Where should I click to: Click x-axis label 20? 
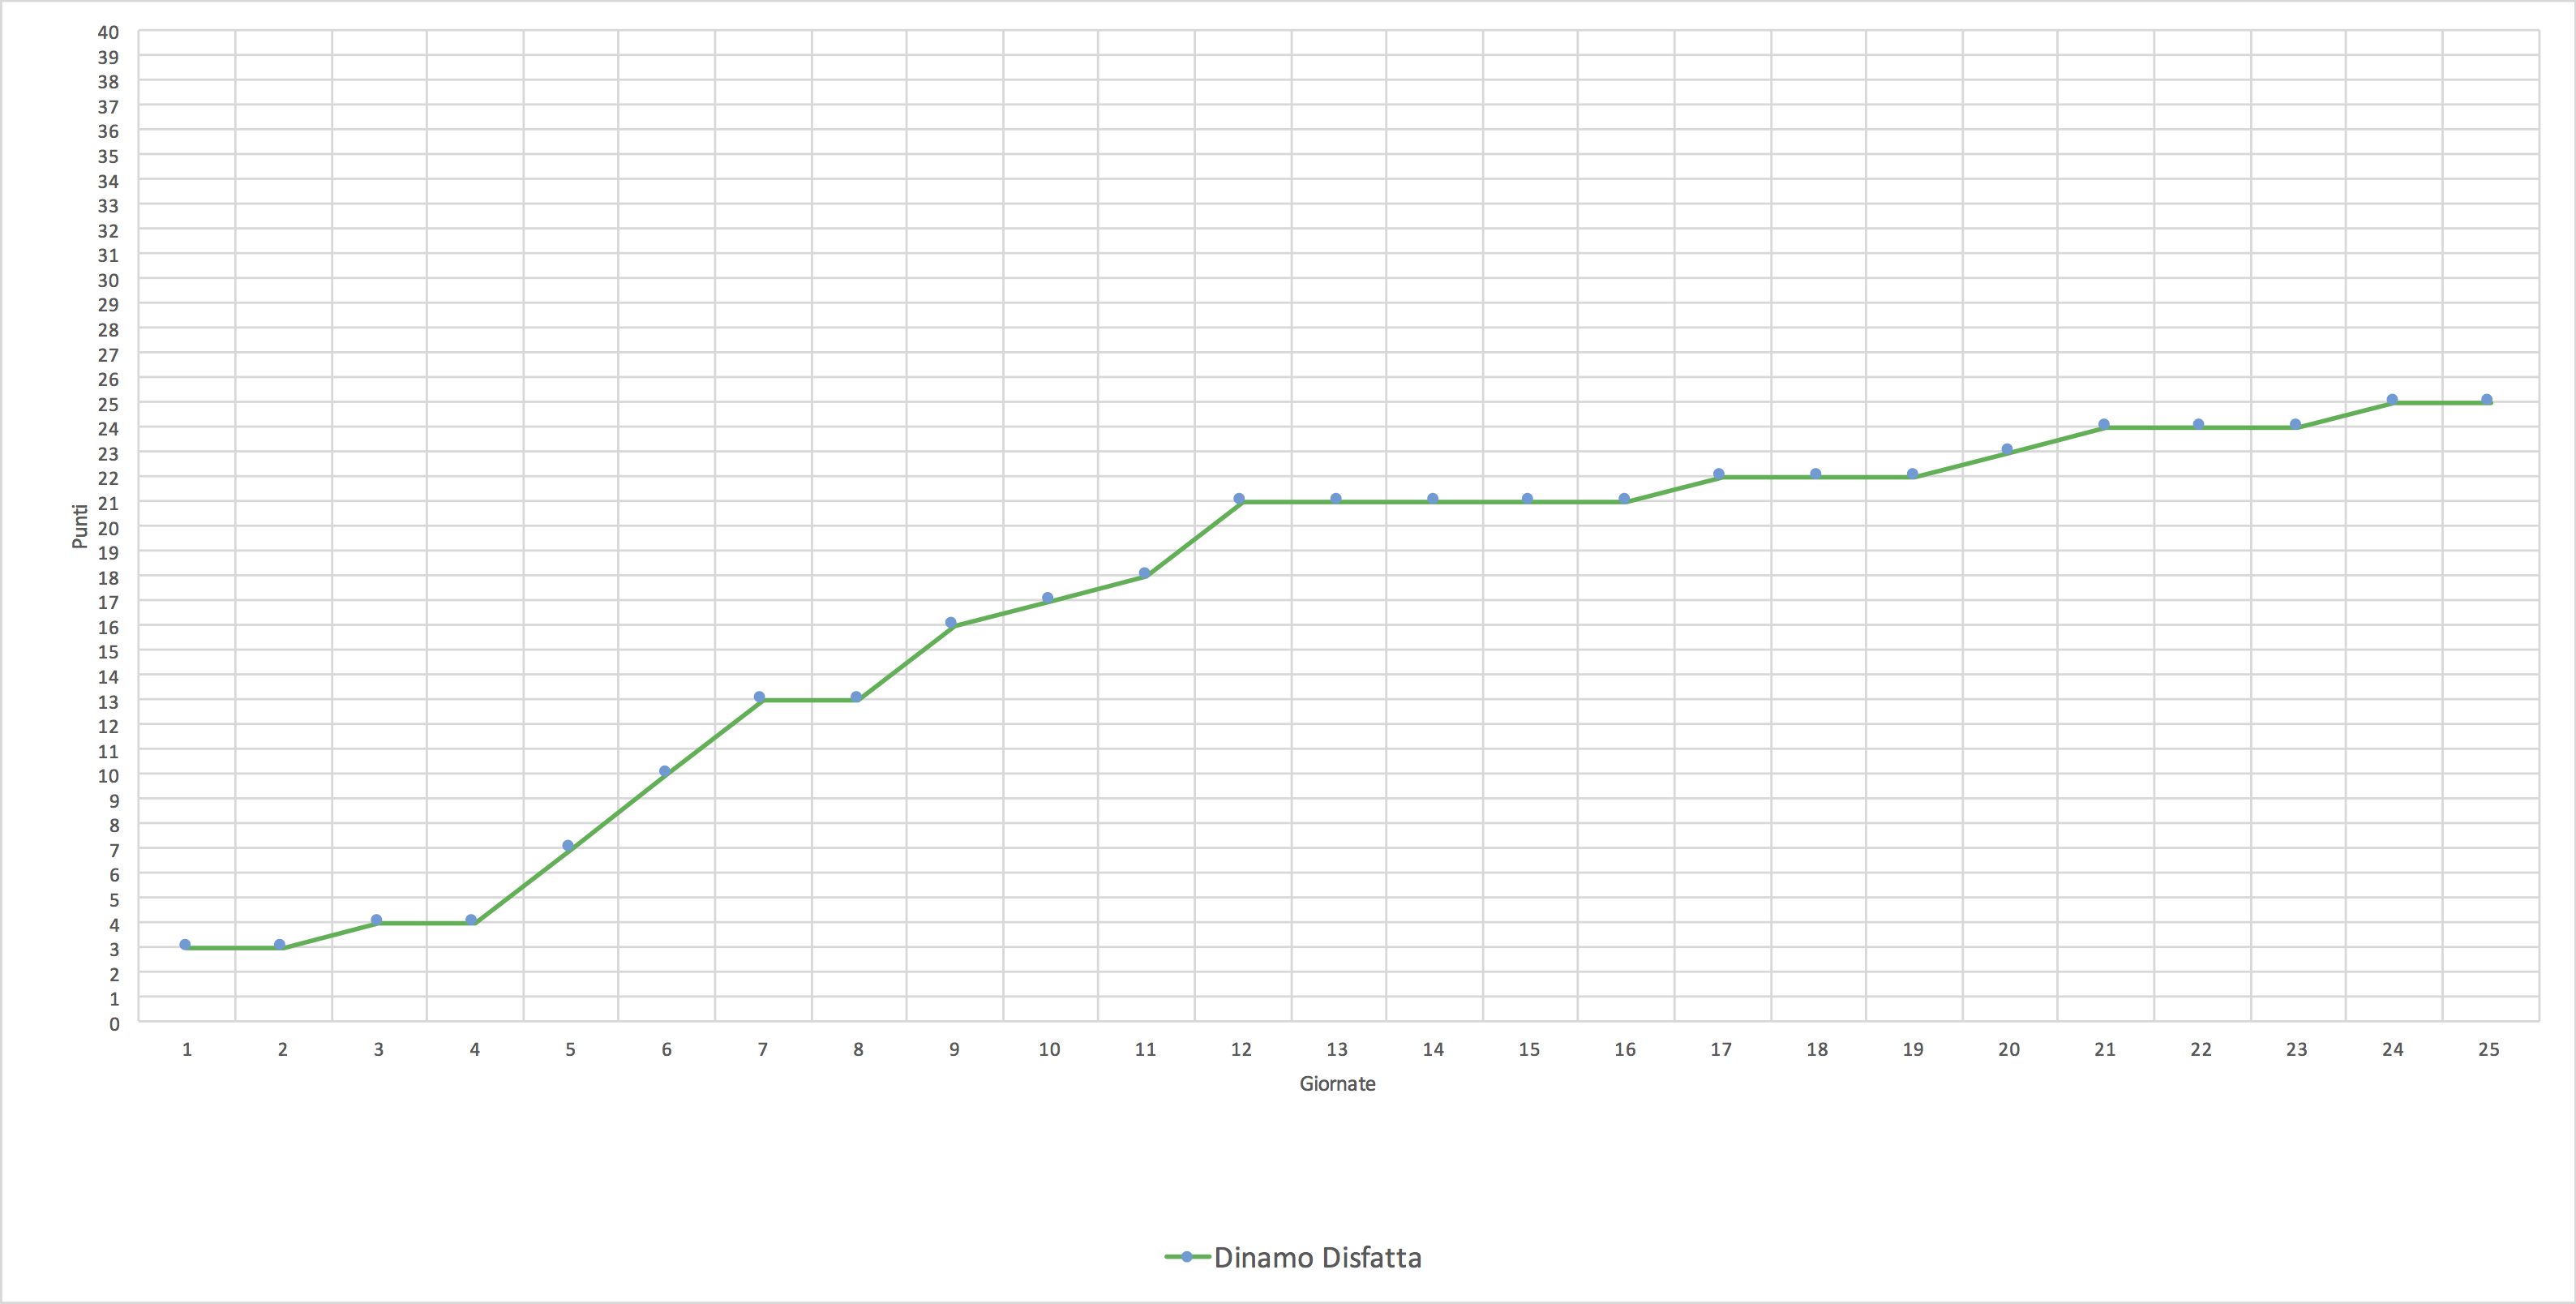pyautogui.click(x=2009, y=1049)
